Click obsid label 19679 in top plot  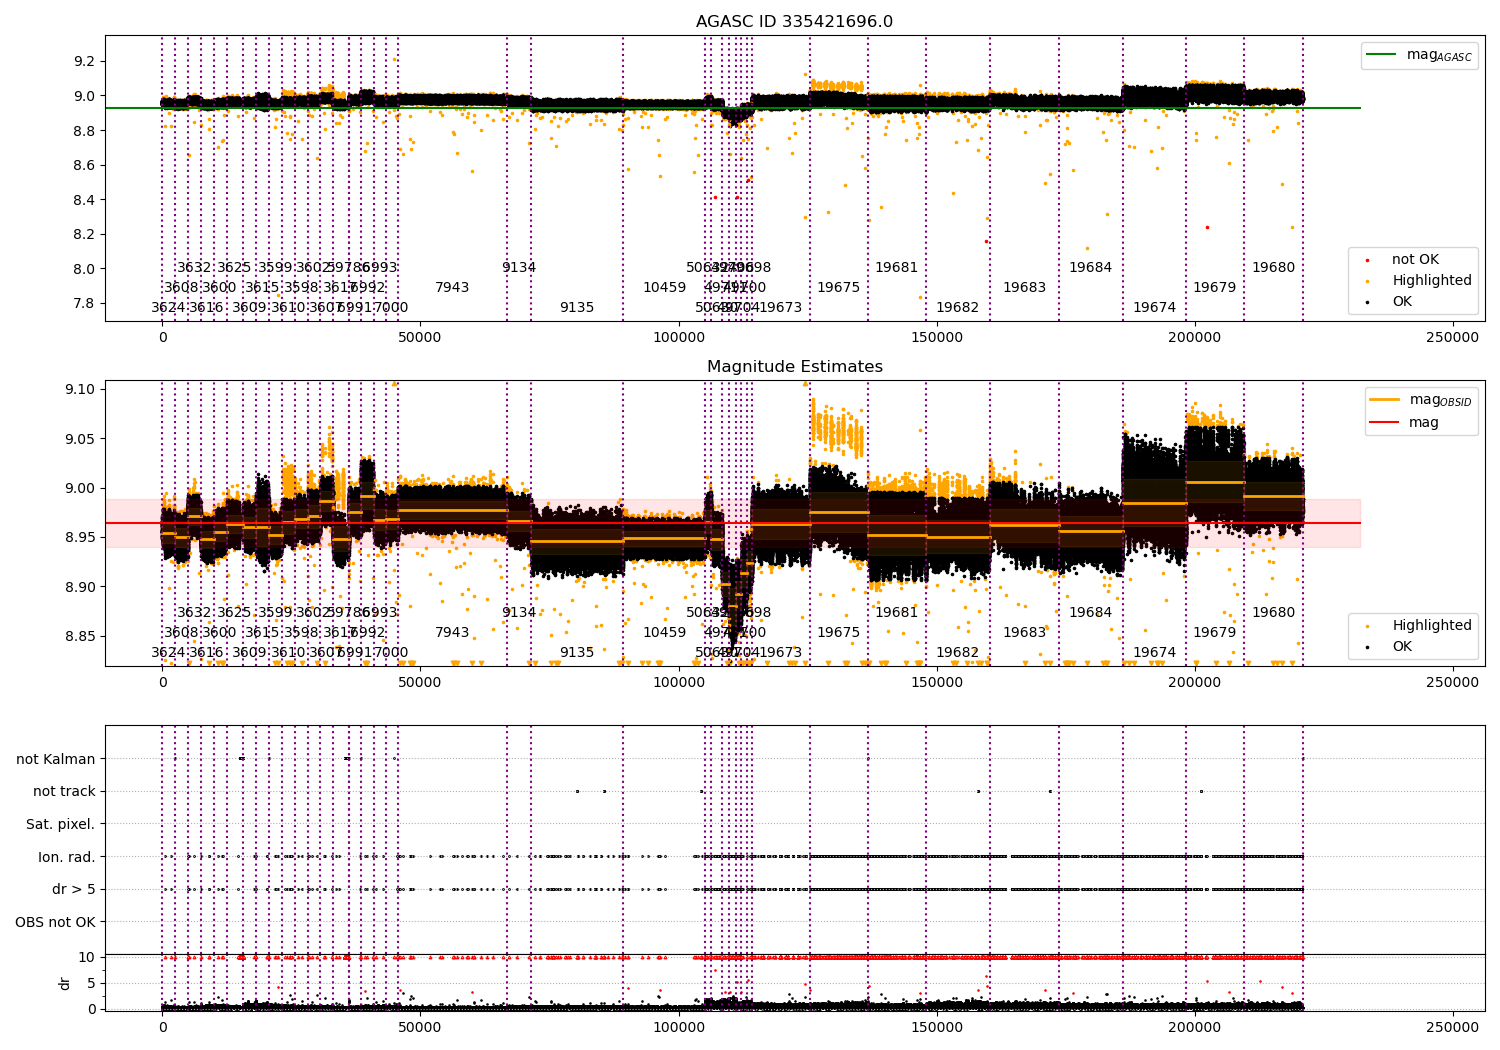tap(1215, 288)
